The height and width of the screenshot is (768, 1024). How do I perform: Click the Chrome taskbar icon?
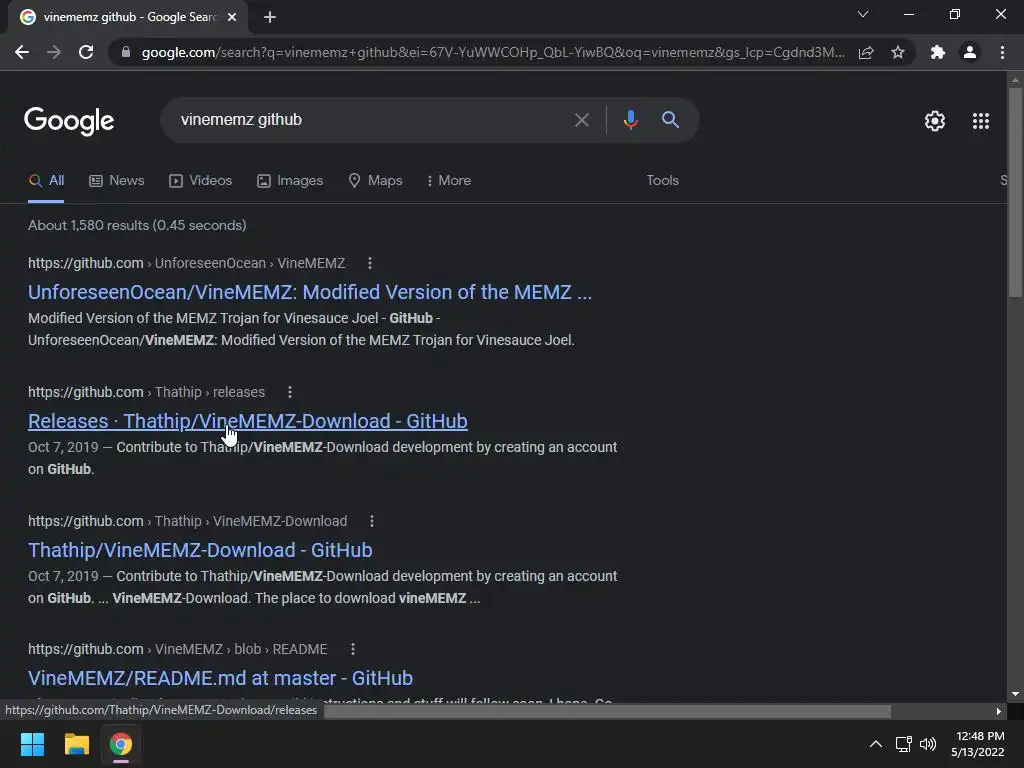point(120,744)
